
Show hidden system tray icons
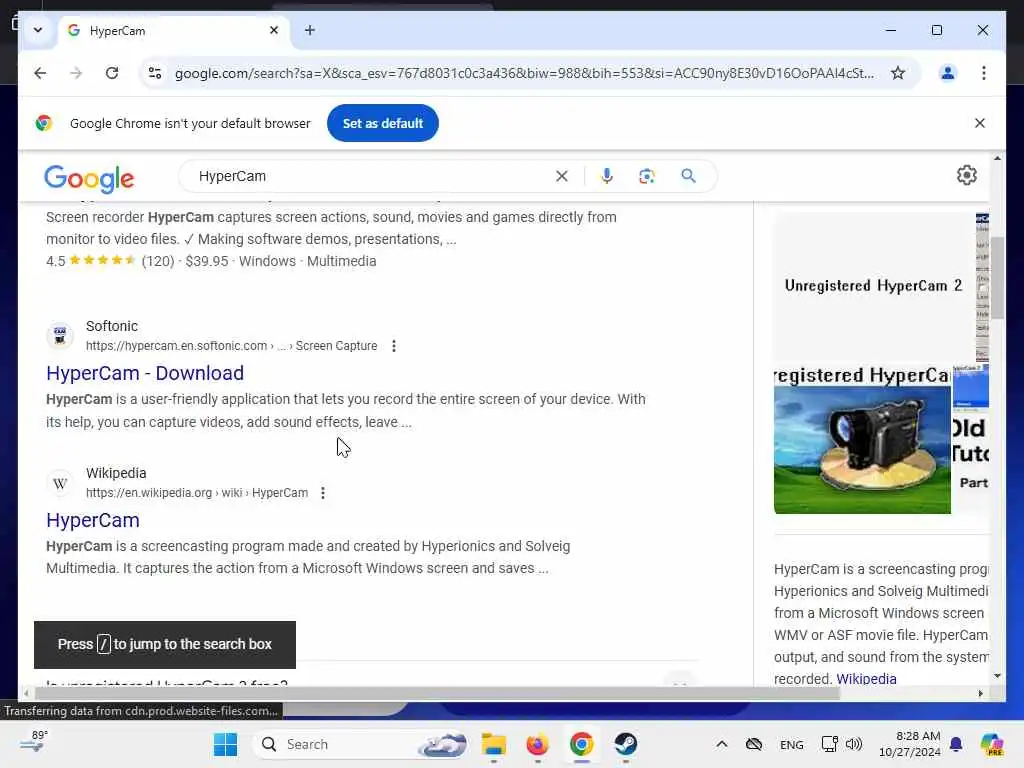722,744
